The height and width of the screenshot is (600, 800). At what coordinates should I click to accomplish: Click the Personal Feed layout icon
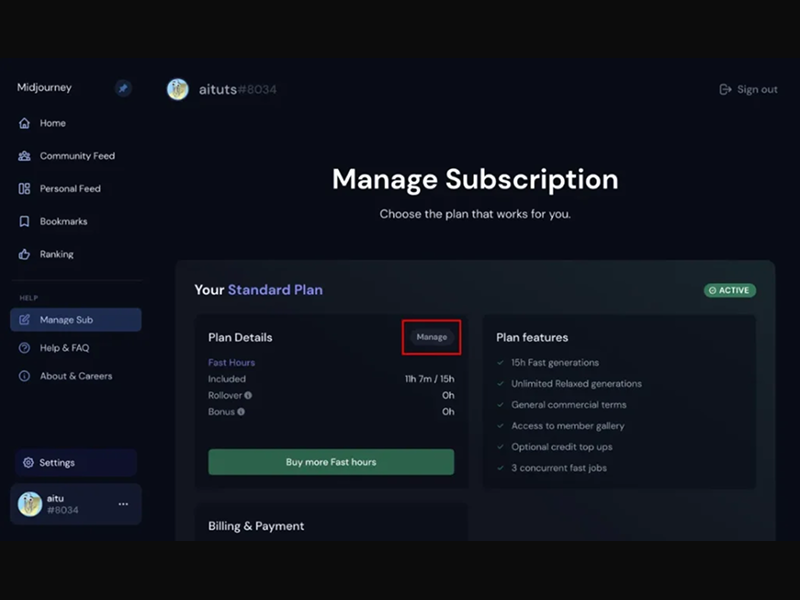(x=24, y=189)
